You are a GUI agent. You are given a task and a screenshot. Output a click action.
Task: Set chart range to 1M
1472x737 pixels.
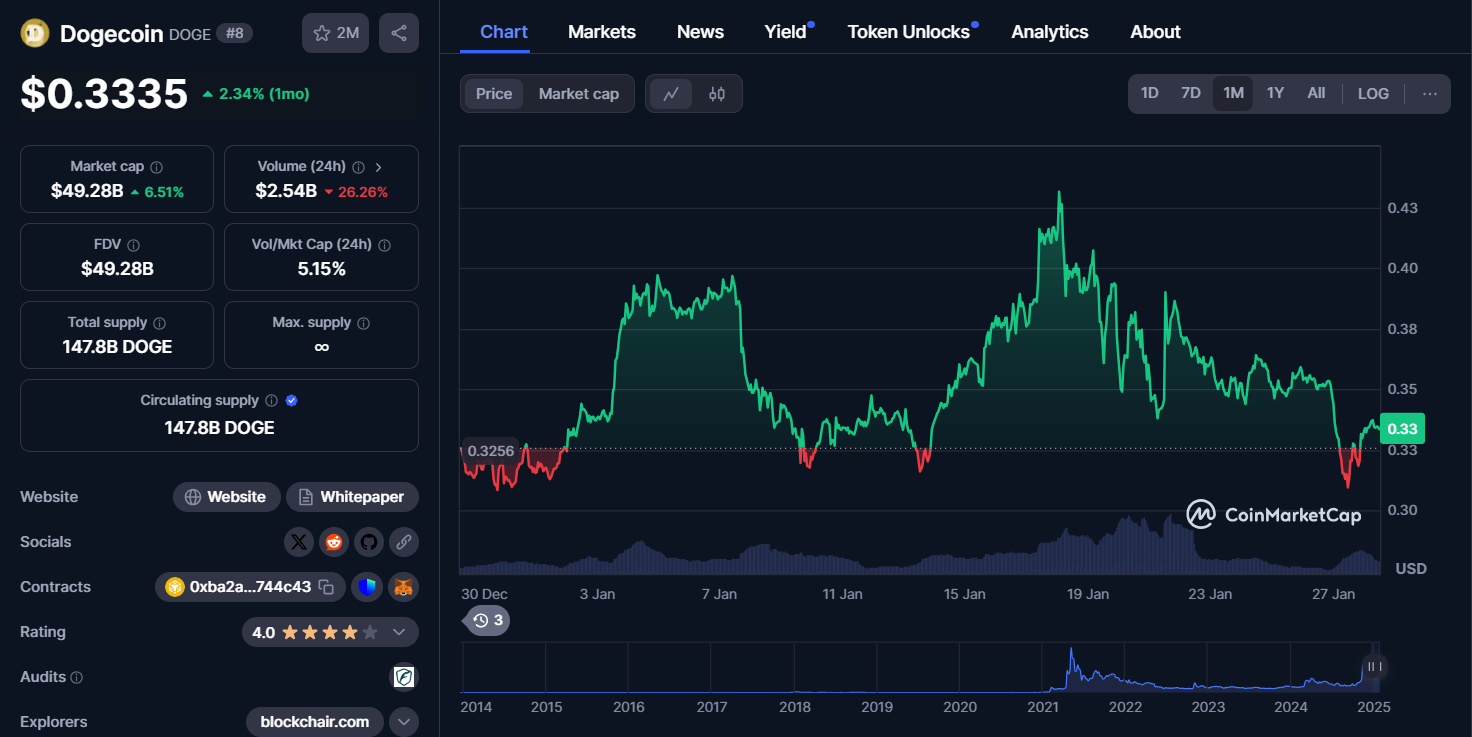1233,93
